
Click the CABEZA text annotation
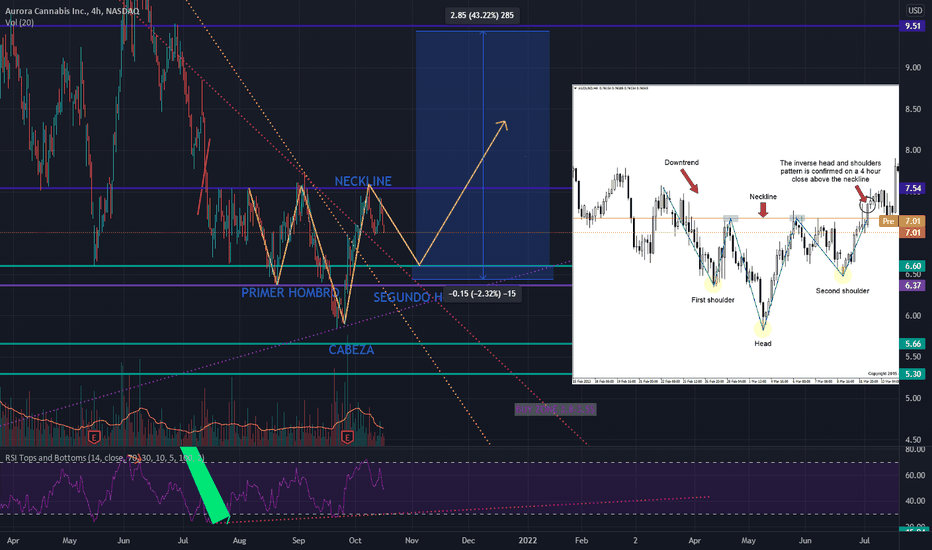click(x=351, y=350)
